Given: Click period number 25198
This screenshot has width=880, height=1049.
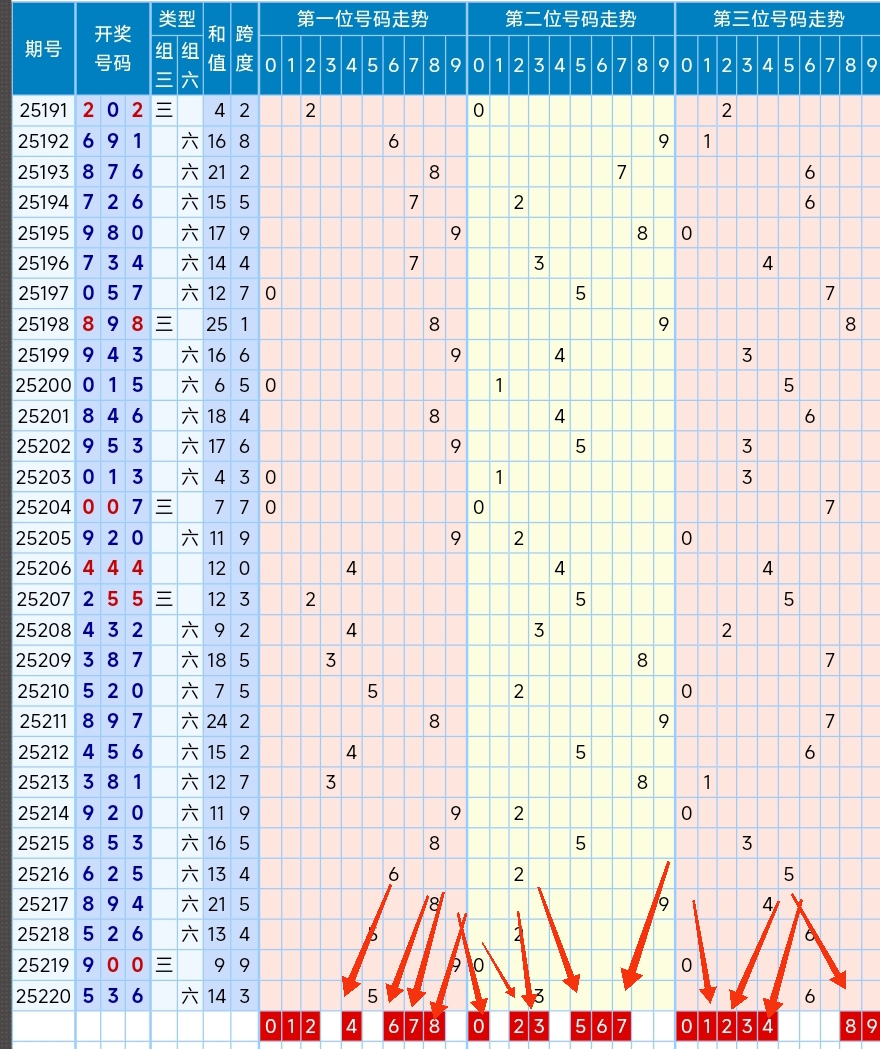Looking at the screenshot, I should pyautogui.click(x=43, y=324).
